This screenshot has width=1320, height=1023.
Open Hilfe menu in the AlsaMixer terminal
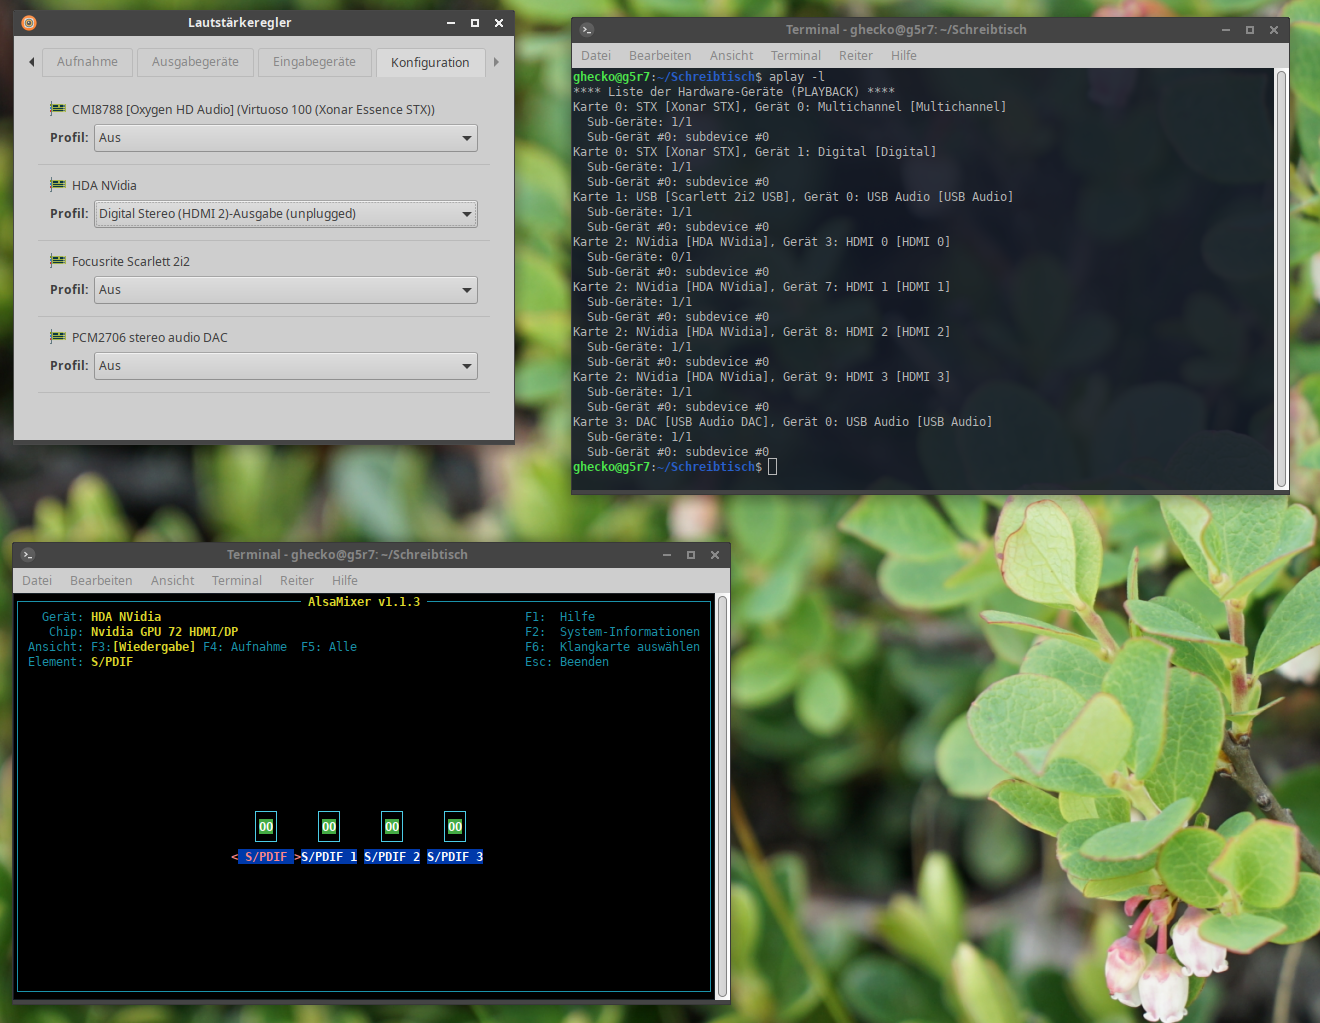(x=345, y=581)
